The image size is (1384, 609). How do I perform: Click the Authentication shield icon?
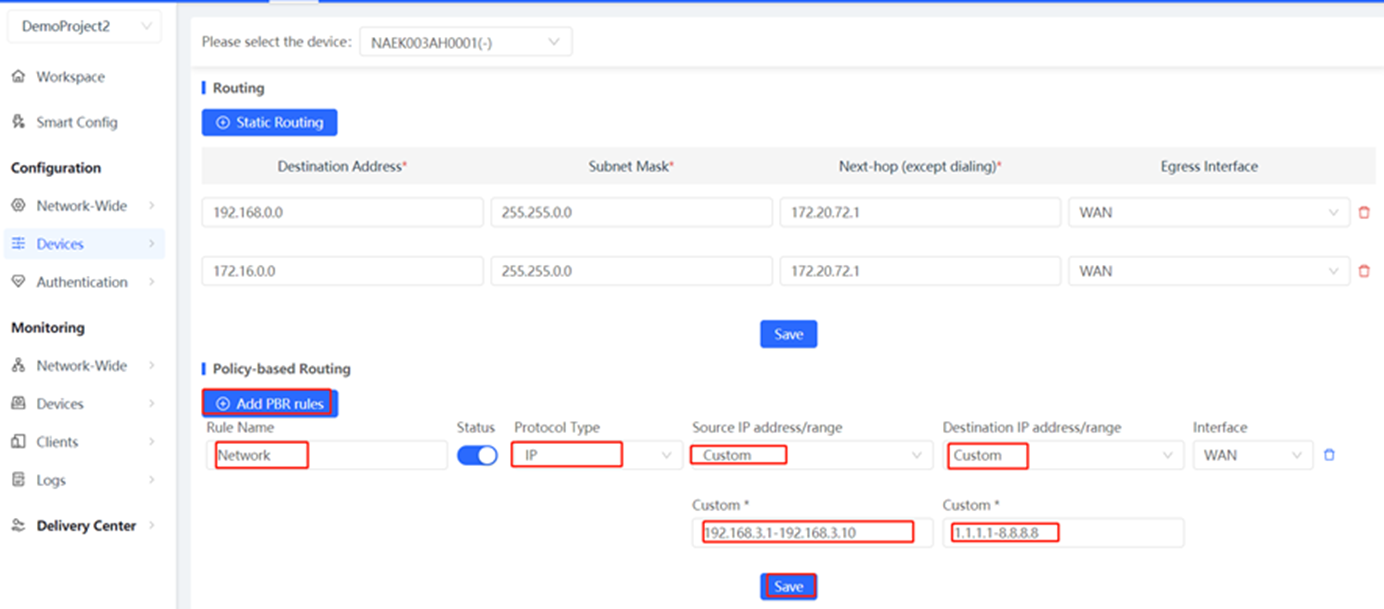pos(18,282)
